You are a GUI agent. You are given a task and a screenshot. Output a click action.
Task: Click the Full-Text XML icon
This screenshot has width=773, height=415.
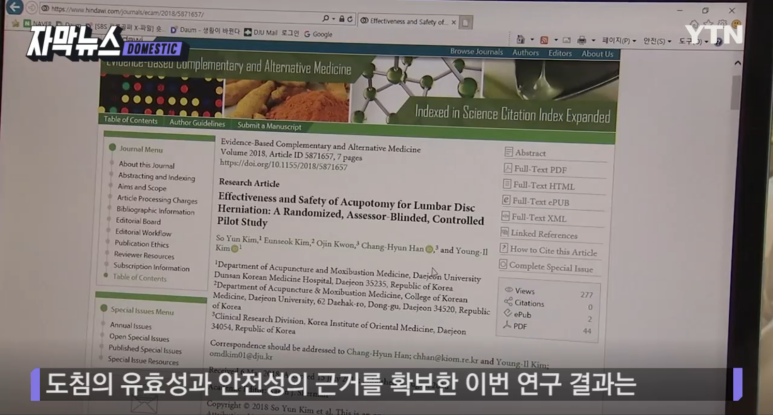click(505, 217)
